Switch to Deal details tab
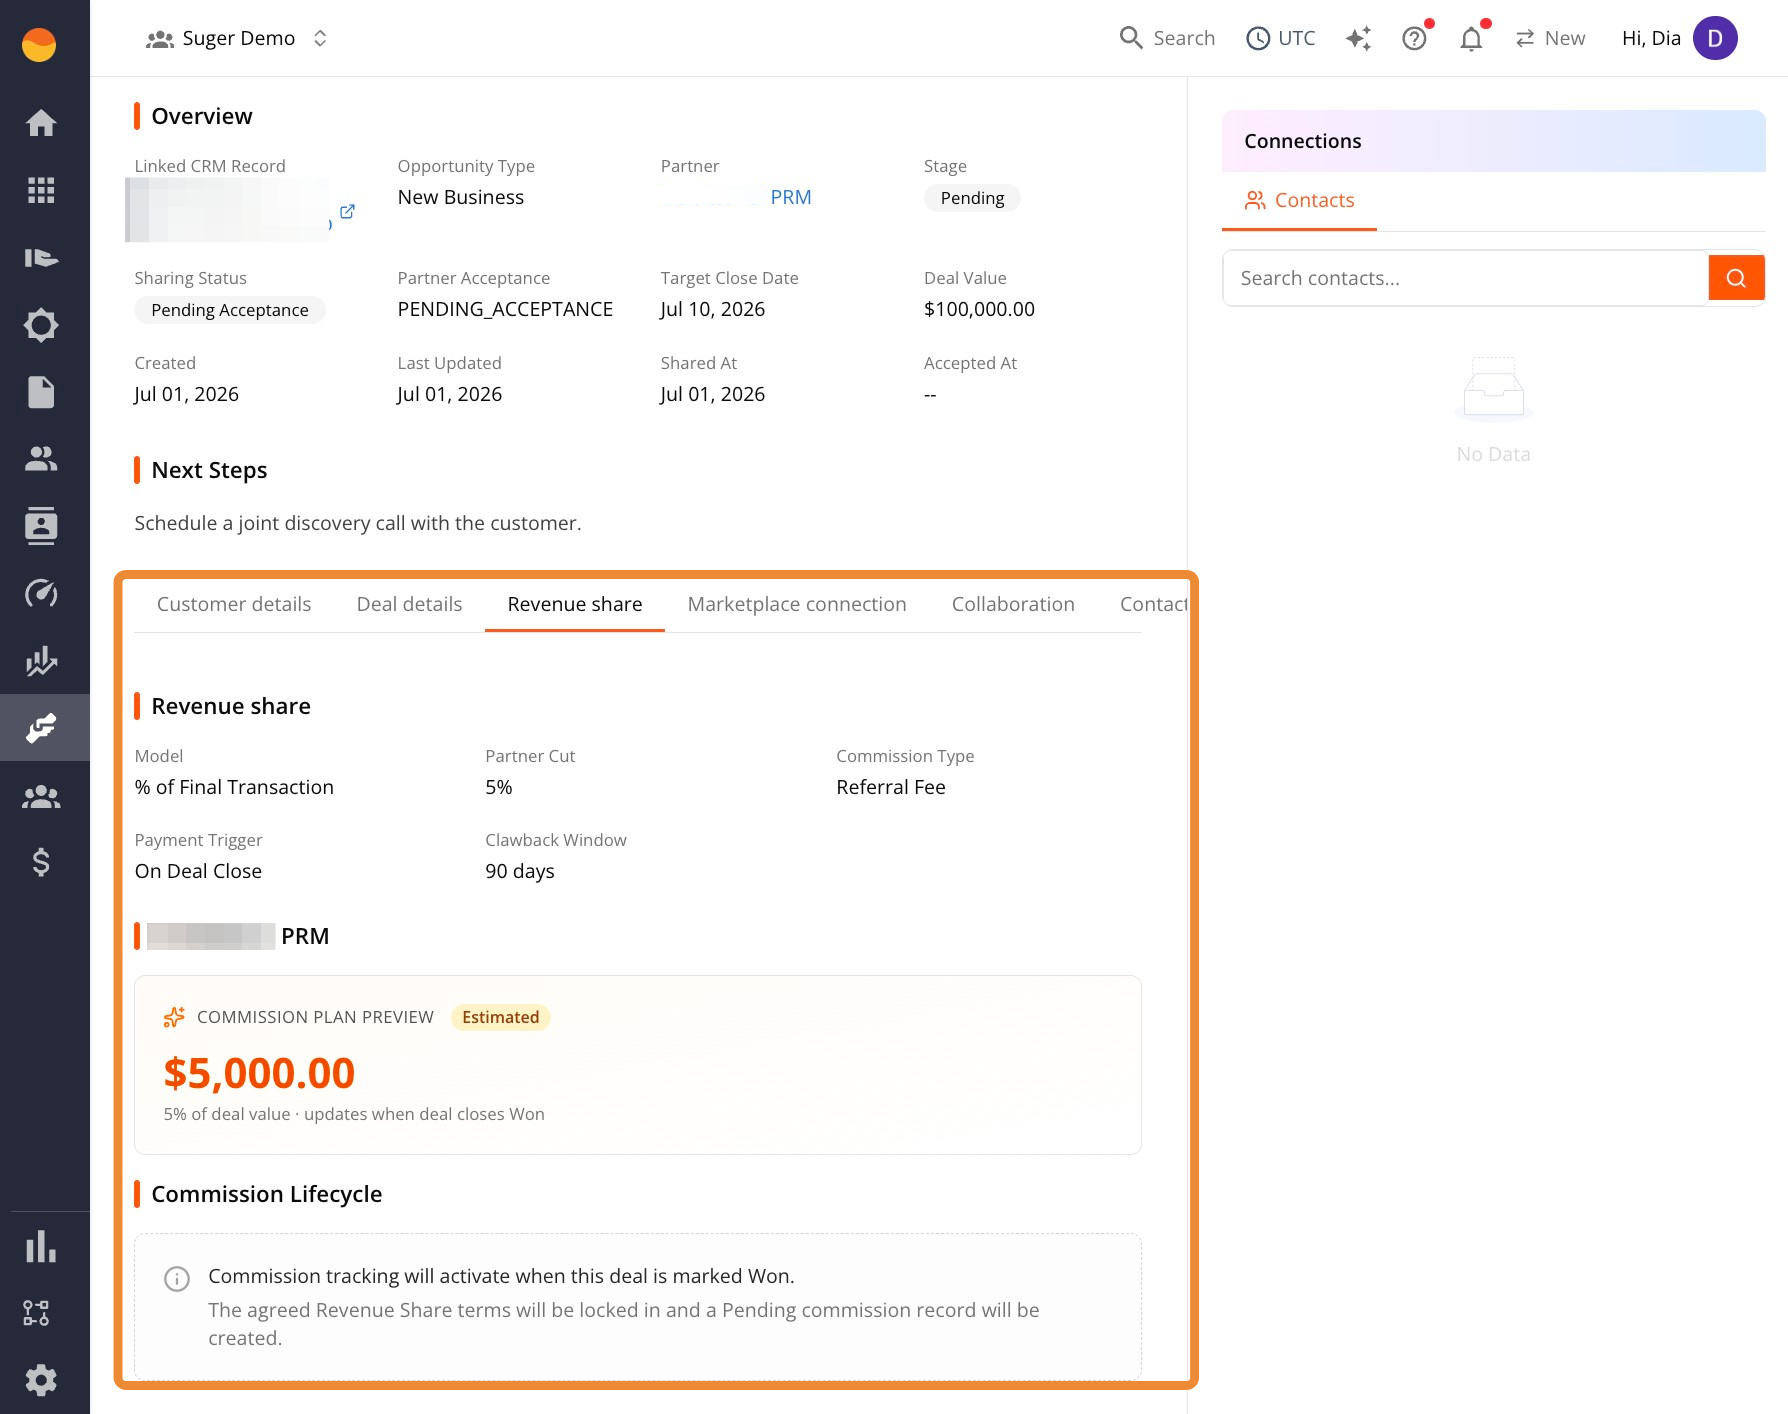 (409, 604)
